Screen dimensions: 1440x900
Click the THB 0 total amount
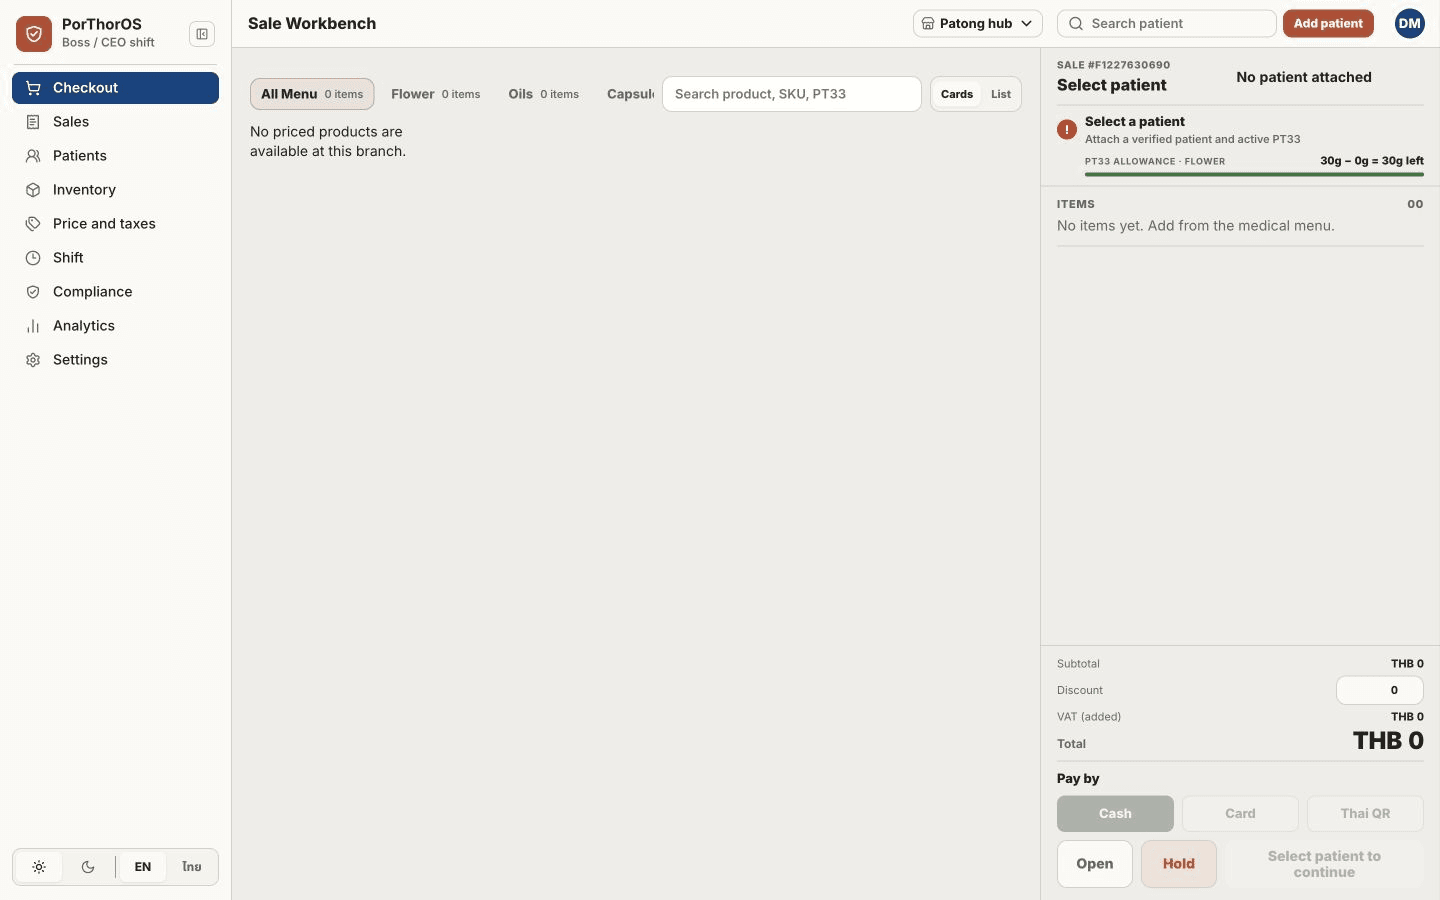(1388, 741)
